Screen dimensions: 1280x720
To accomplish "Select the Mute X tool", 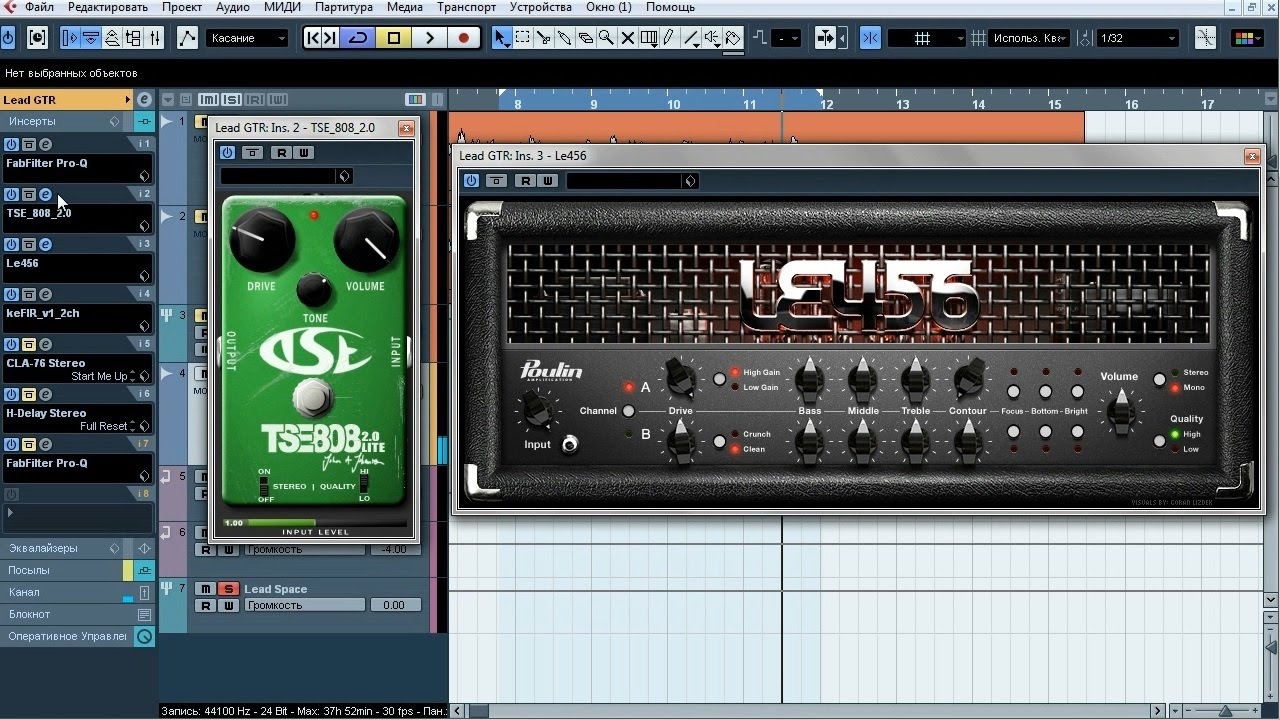I will [628, 38].
